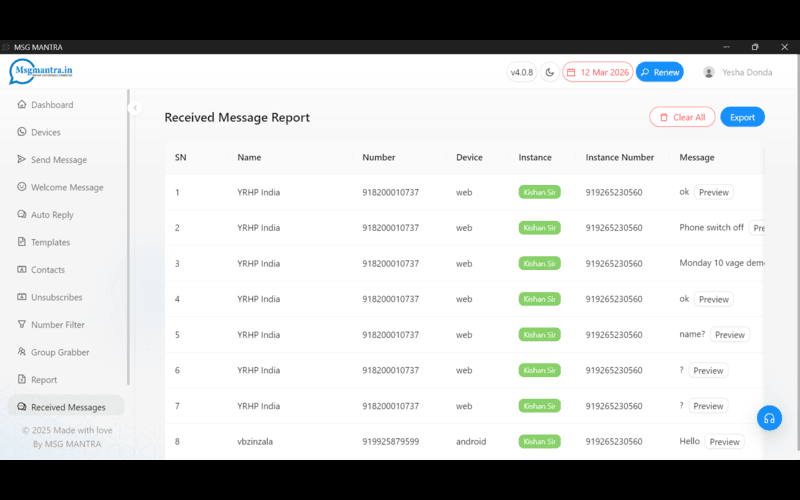Click the Clear All button
The width and height of the screenshot is (800, 500).
[682, 117]
